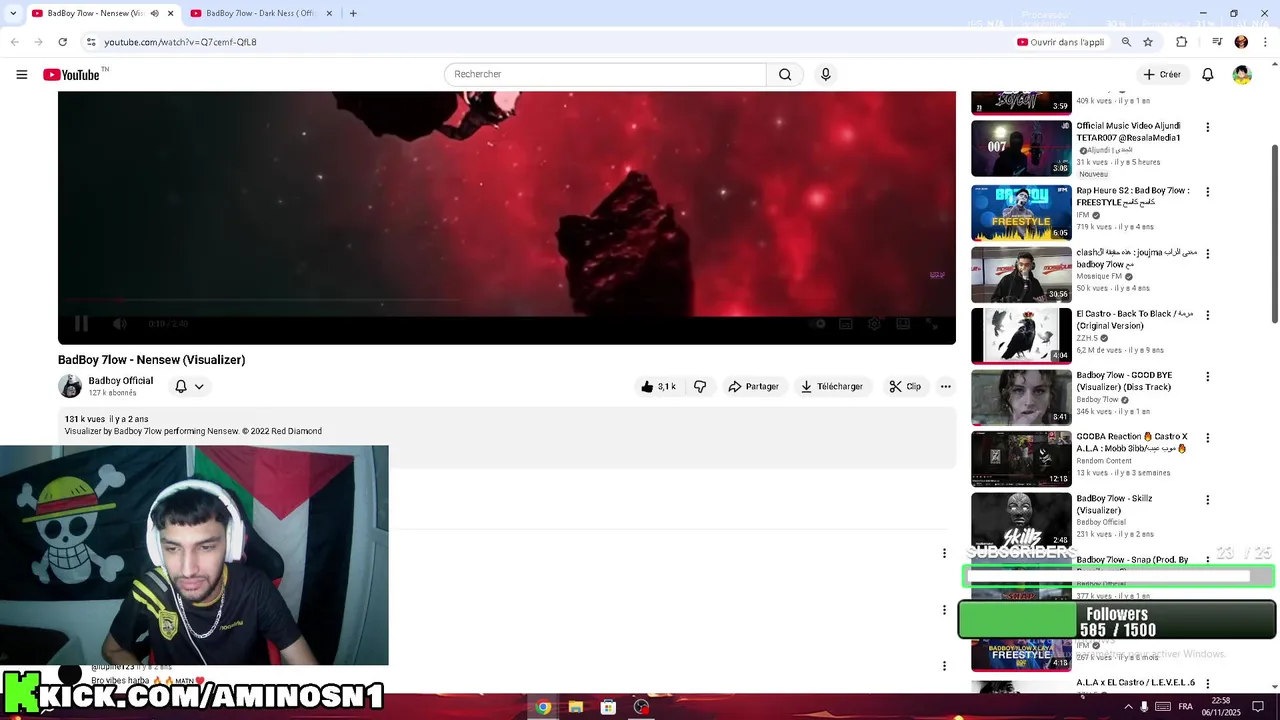This screenshot has height=720, width=1280.
Task: Click the Télécharger download button
Action: point(832,386)
